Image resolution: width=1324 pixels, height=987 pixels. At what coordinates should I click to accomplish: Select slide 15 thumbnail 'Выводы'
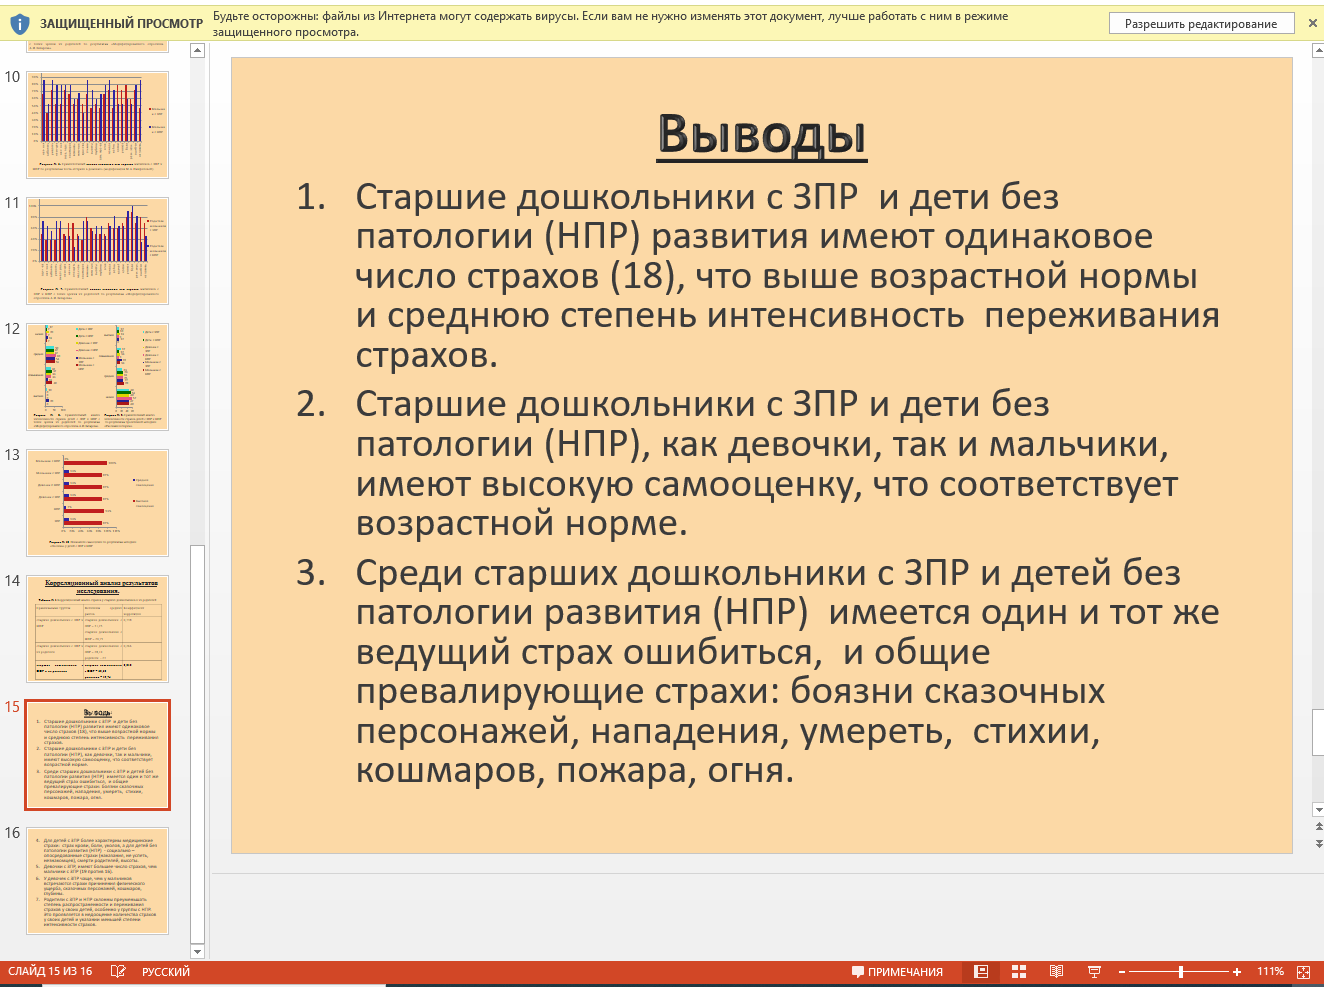tap(97, 755)
